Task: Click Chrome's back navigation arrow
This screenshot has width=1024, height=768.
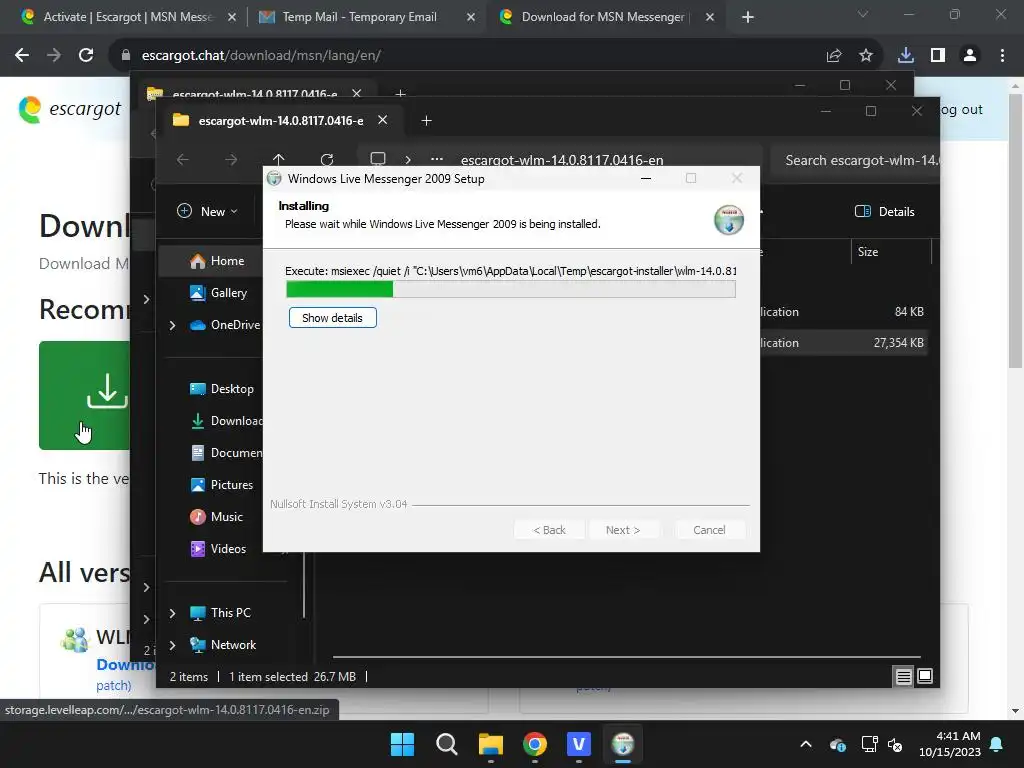Action: [22, 56]
